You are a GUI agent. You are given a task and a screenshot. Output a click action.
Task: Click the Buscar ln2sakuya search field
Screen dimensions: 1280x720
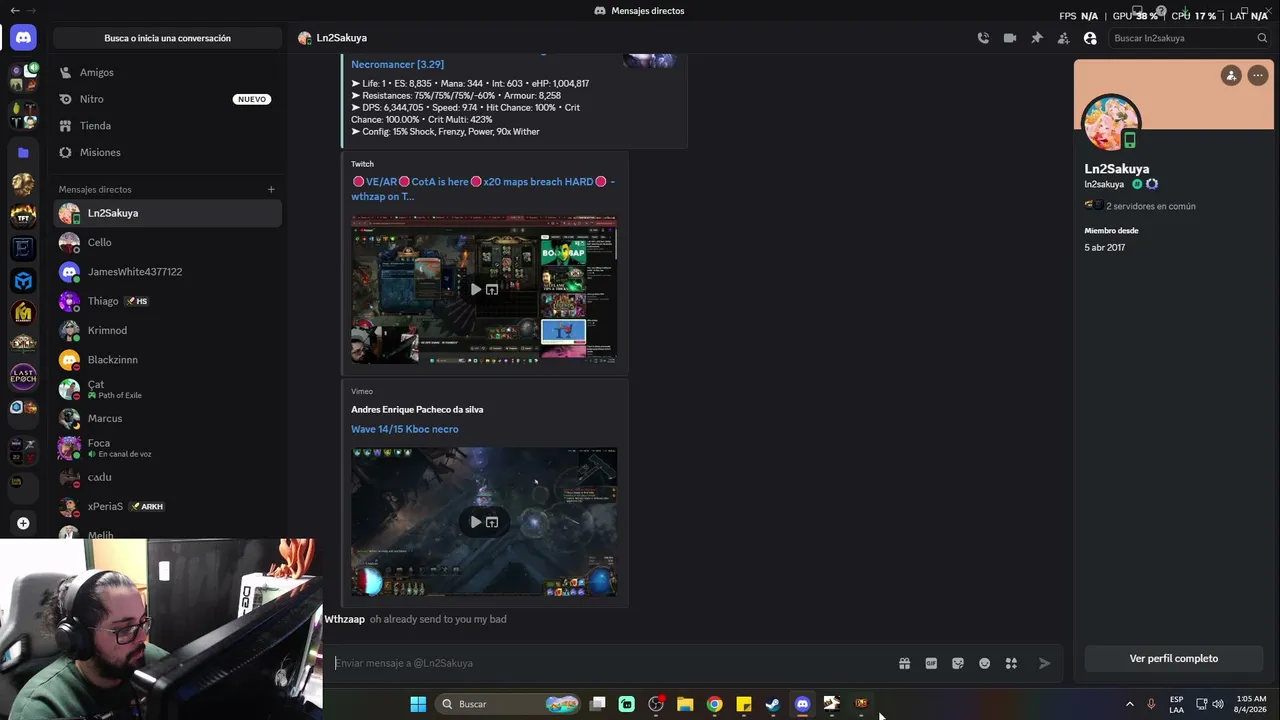point(1189,38)
